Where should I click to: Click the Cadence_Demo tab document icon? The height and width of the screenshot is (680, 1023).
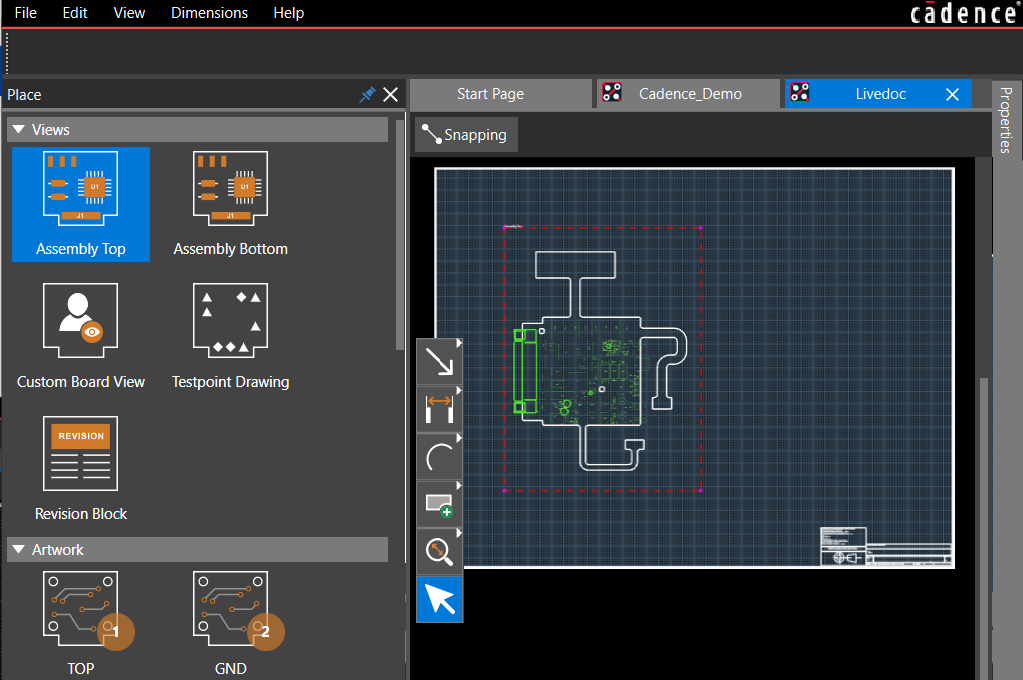pyautogui.click(x=612, y=93)
